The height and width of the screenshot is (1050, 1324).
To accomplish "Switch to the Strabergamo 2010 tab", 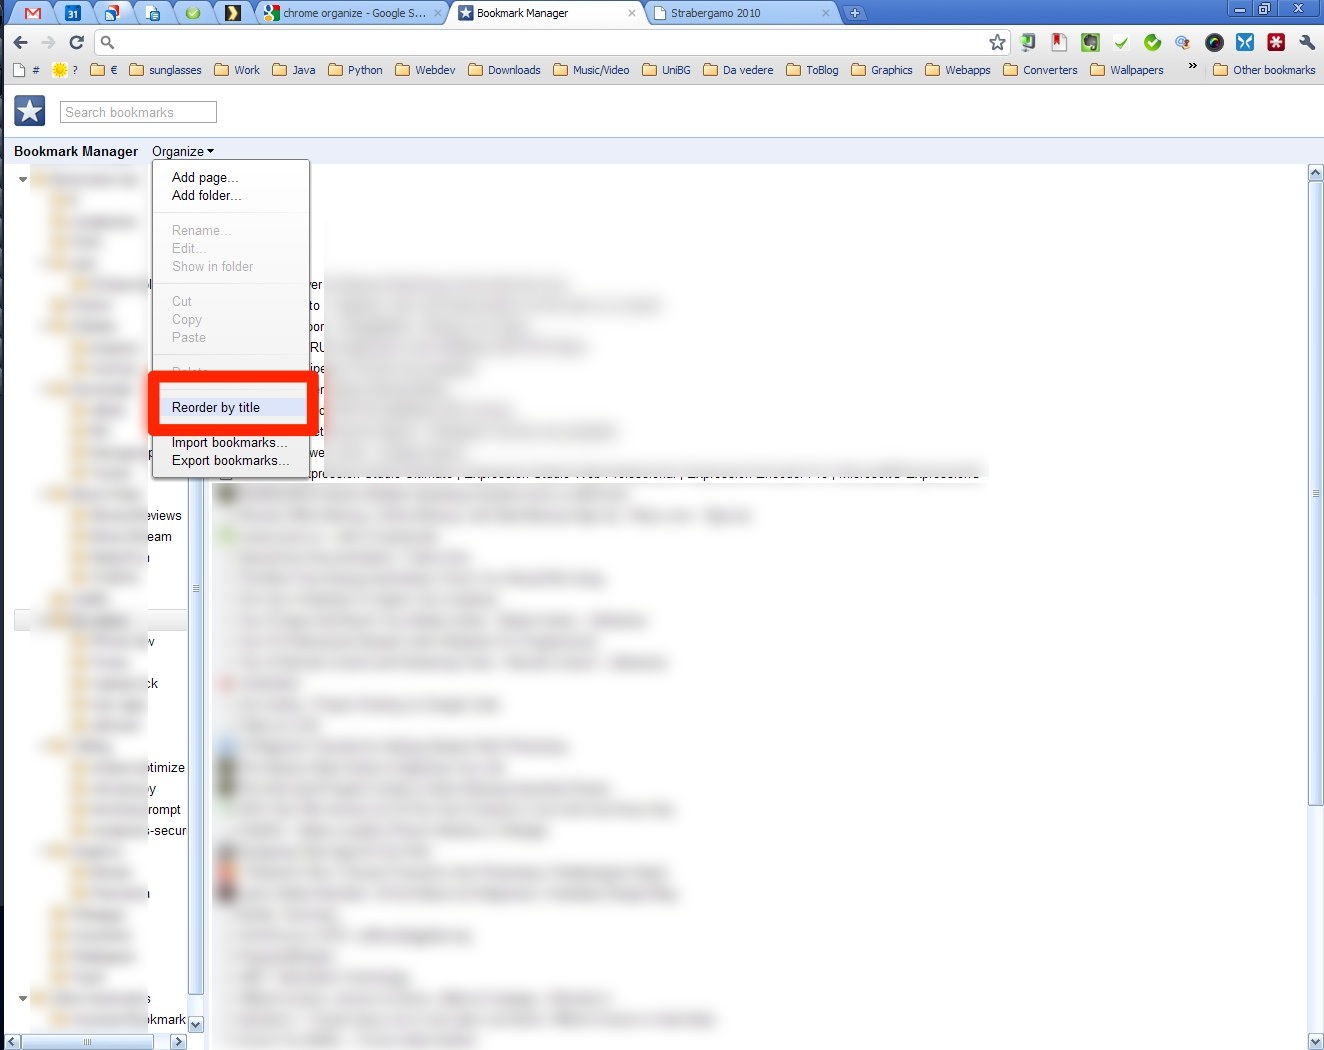I will [740, 13].
